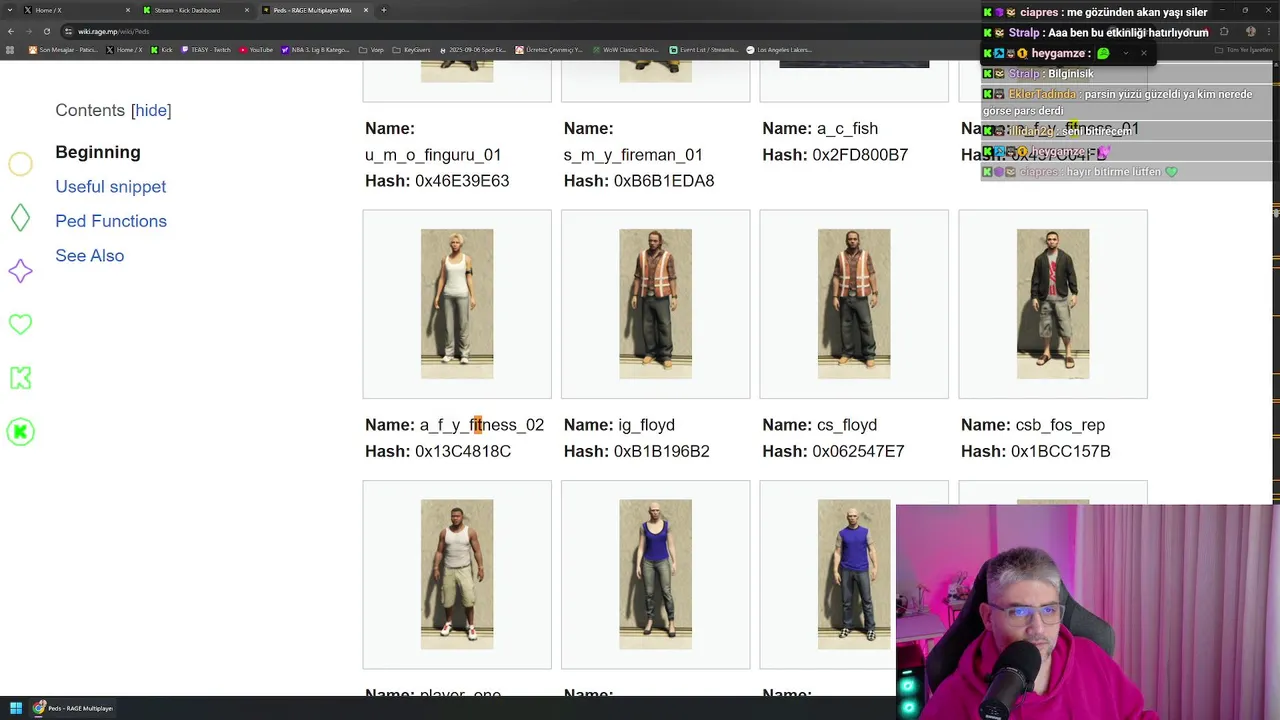
Task: Close the Stream - Kick Dashboard tab
Action: pos(247,10)
